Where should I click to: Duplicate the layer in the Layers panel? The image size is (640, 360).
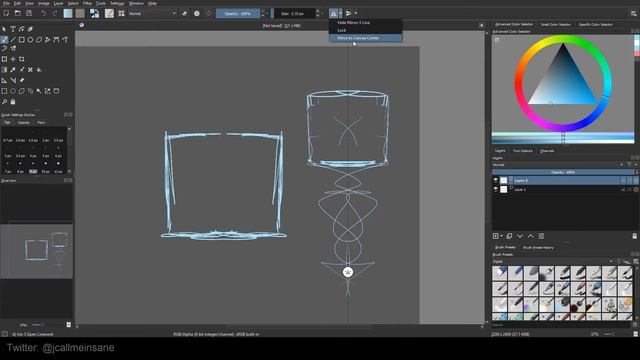509,236
